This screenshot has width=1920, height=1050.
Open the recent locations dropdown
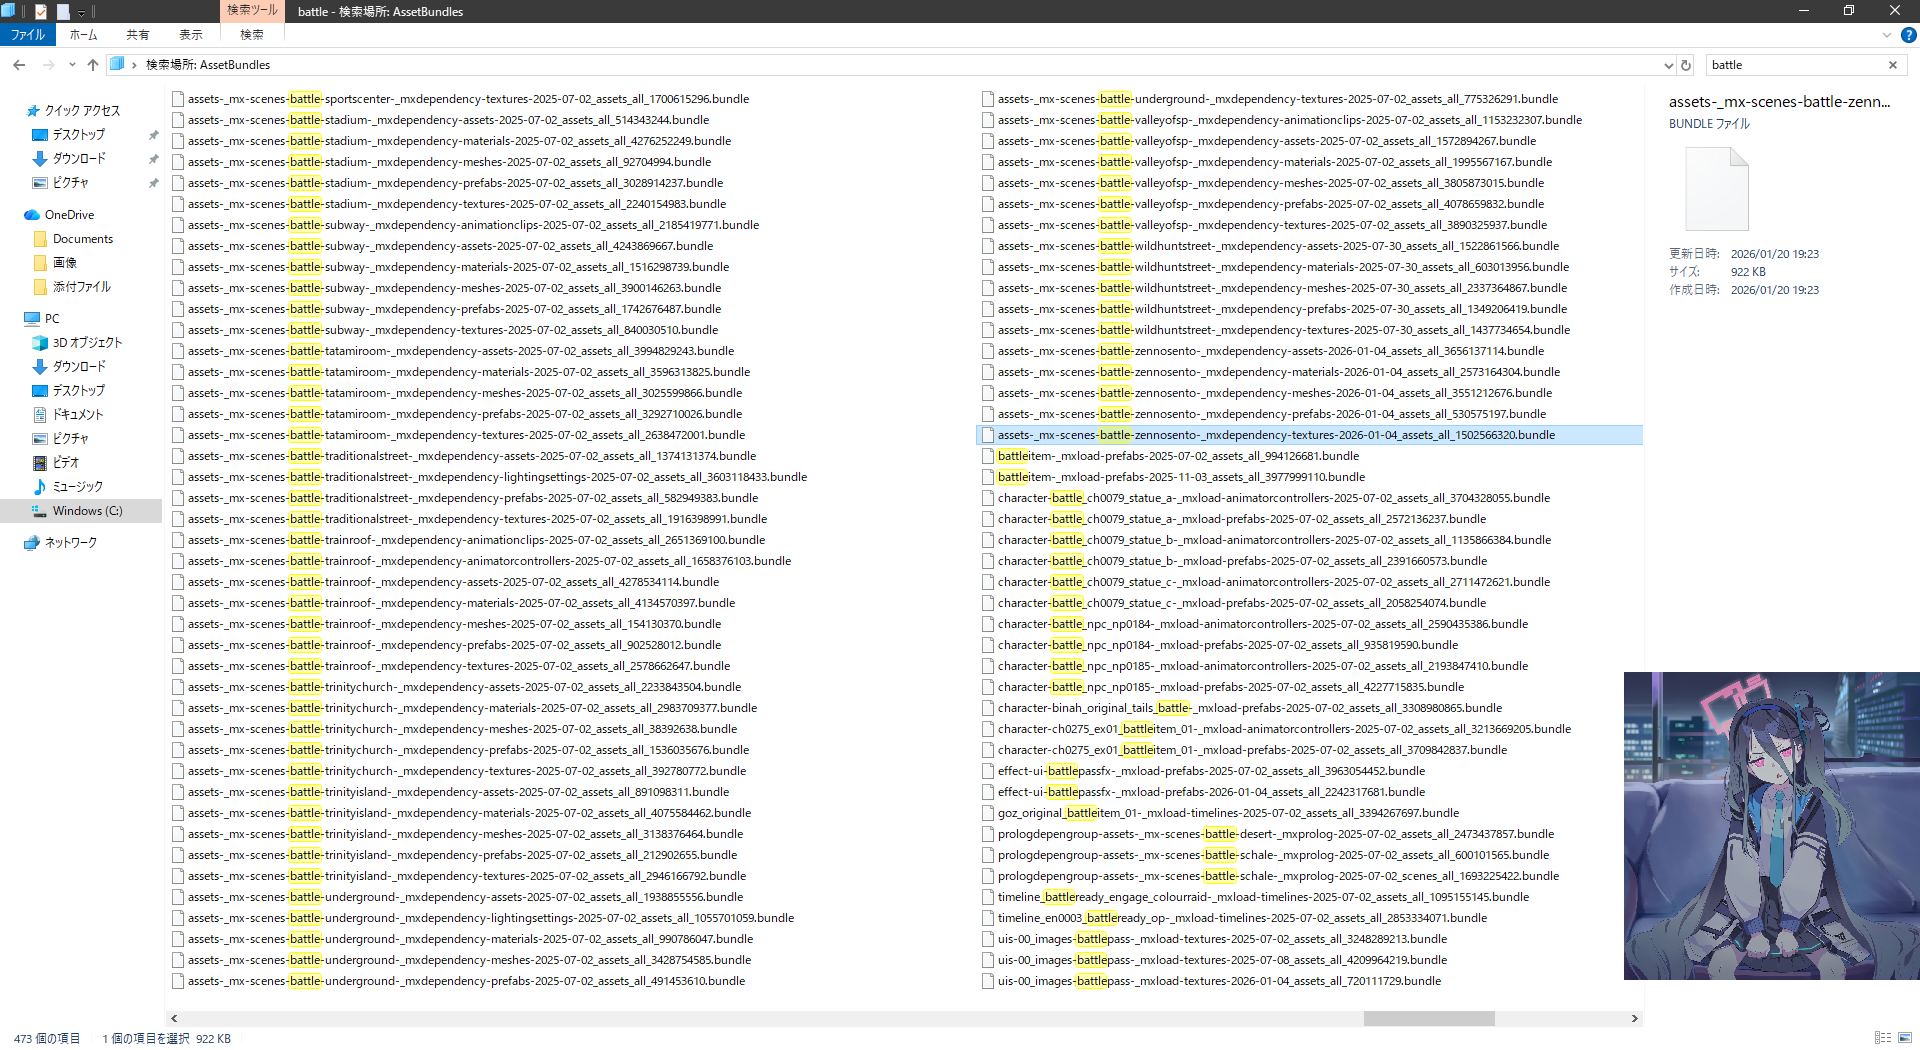tap(72, 65)
